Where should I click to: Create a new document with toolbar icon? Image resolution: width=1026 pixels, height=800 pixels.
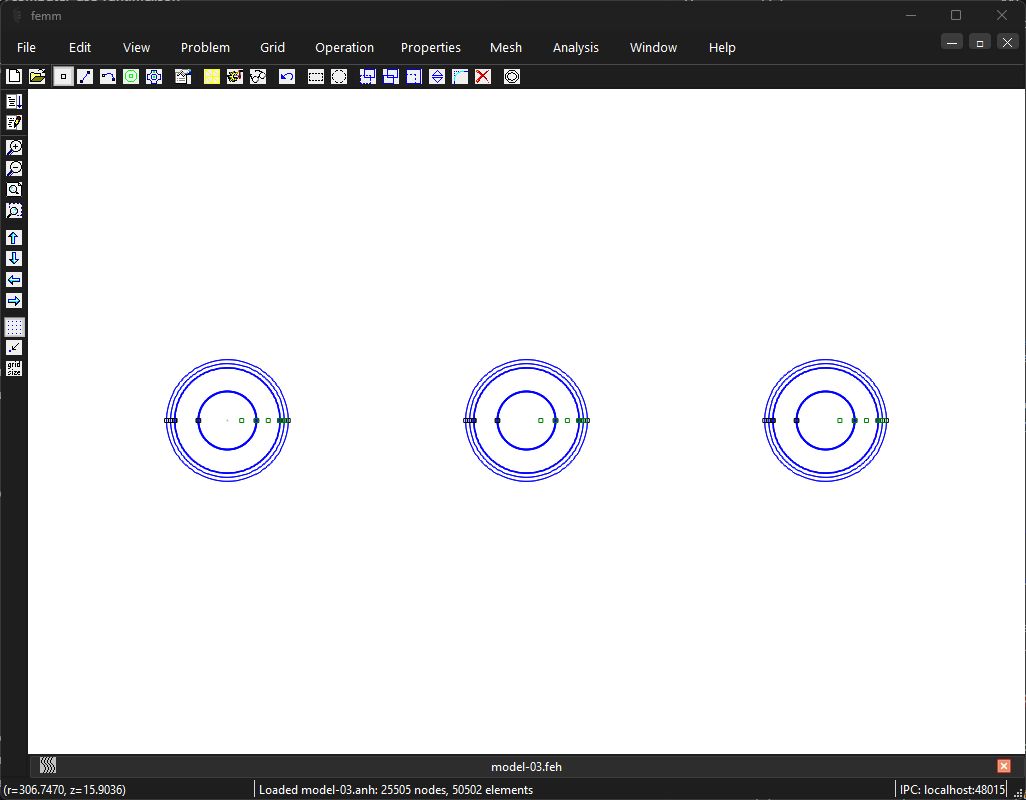pyautogui.click(x=14, y=77)
